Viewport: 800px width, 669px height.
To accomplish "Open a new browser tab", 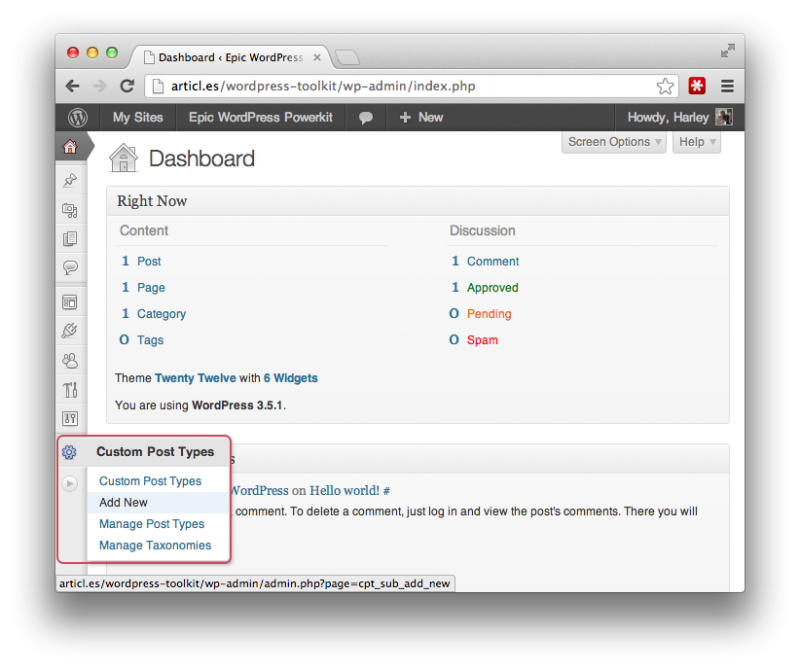I will 347,57.
